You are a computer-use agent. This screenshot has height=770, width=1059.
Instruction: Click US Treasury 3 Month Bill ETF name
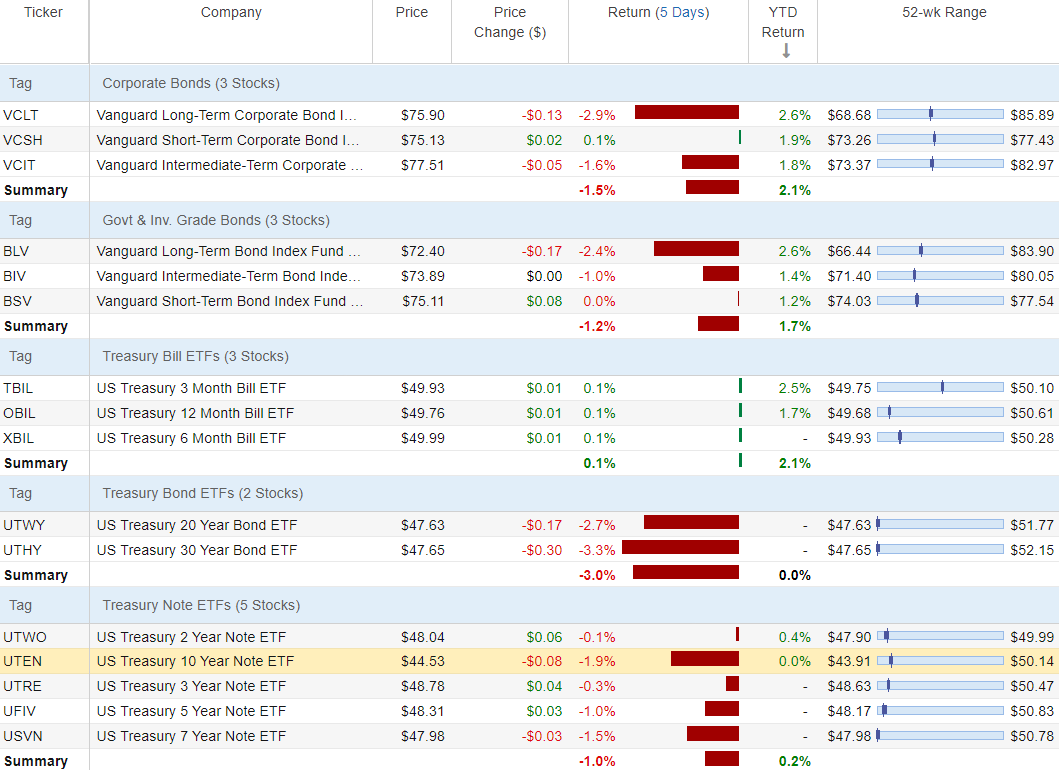[x=191, y=388]
